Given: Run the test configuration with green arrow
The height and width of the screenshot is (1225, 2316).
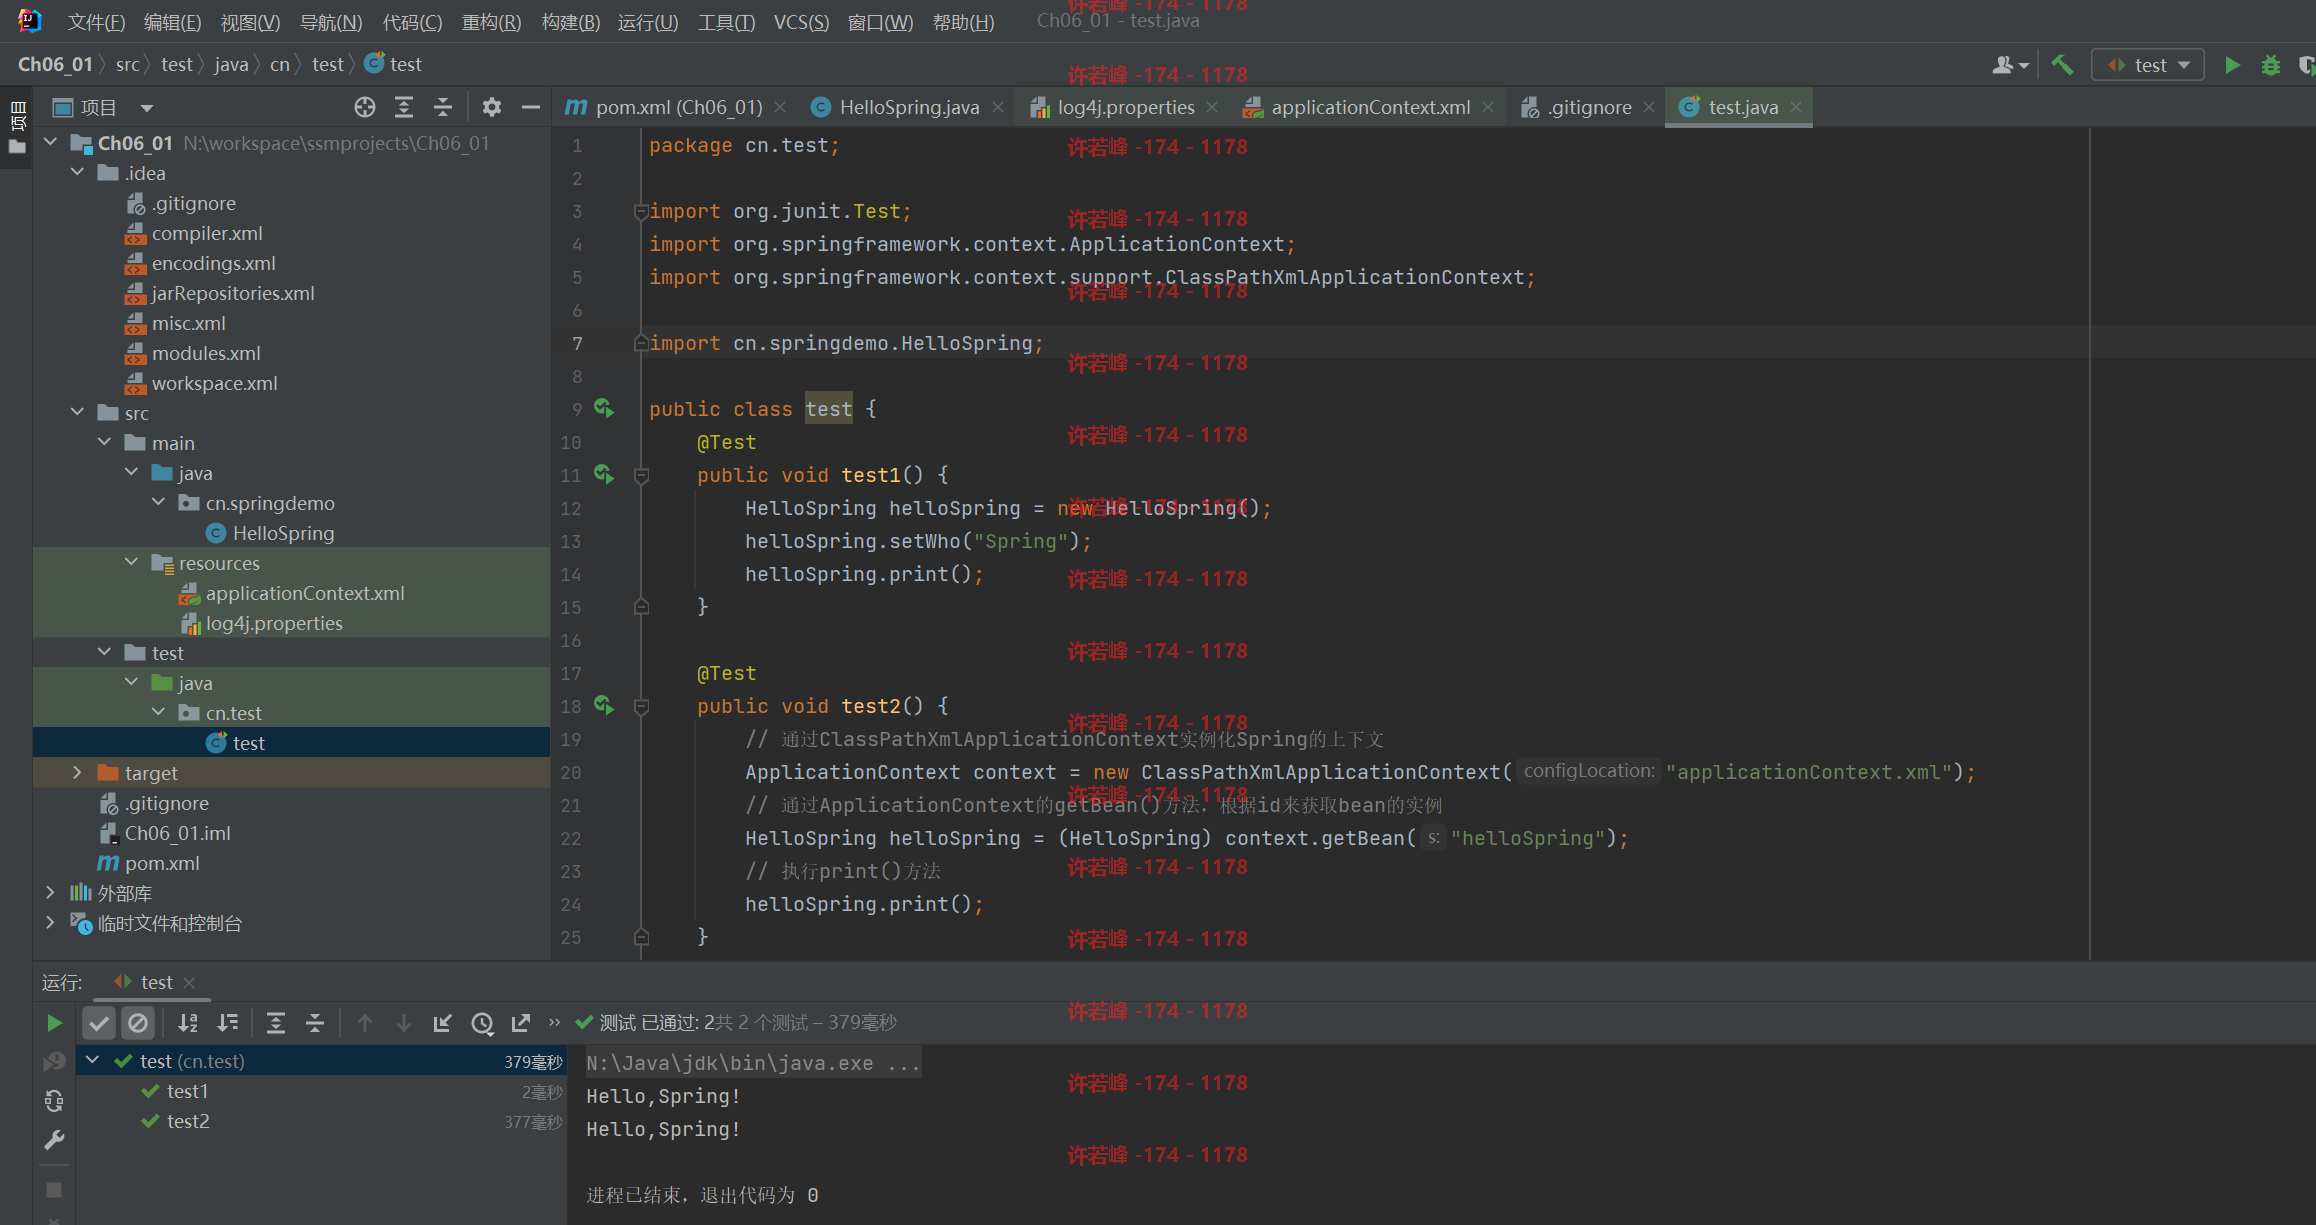Looking at the screenshot, I should [2231, 65].
